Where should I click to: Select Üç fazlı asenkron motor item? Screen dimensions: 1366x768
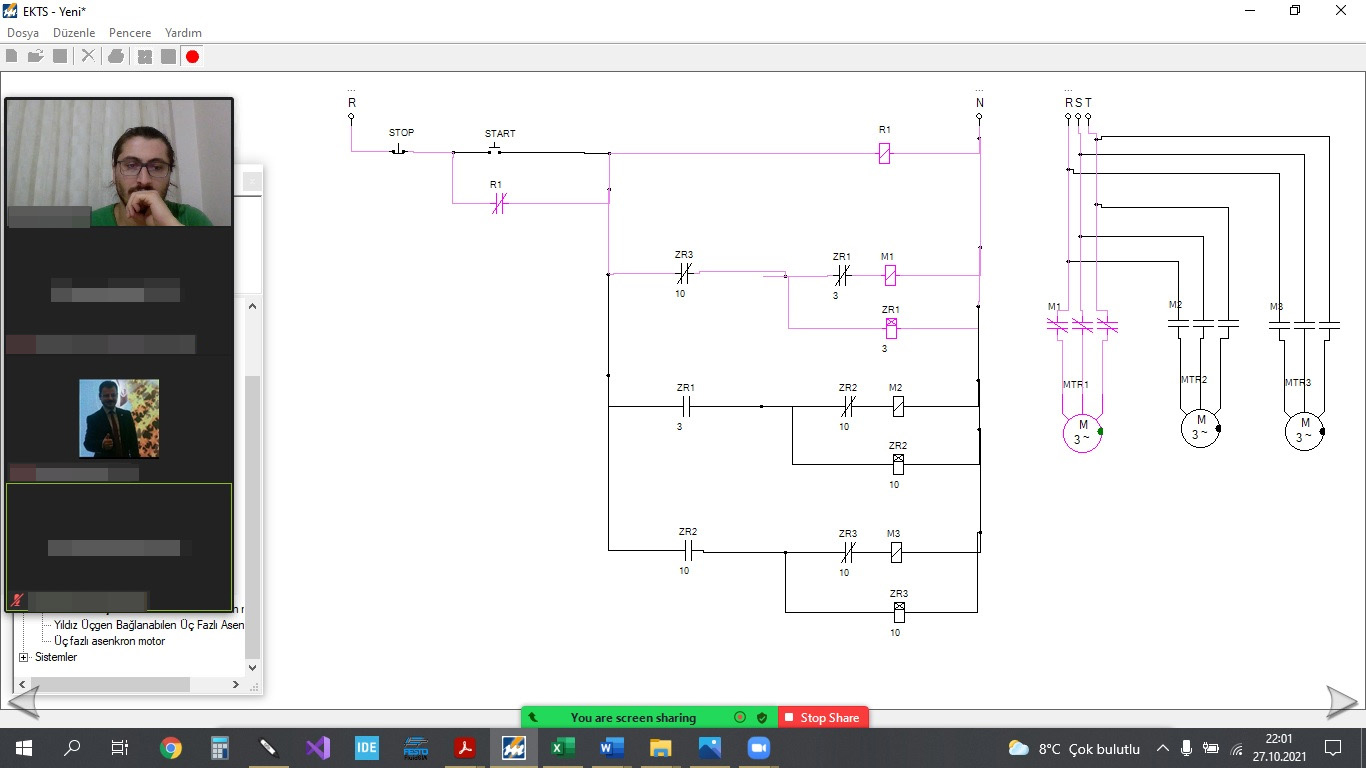pyautogui.click(x=110, y=641)
